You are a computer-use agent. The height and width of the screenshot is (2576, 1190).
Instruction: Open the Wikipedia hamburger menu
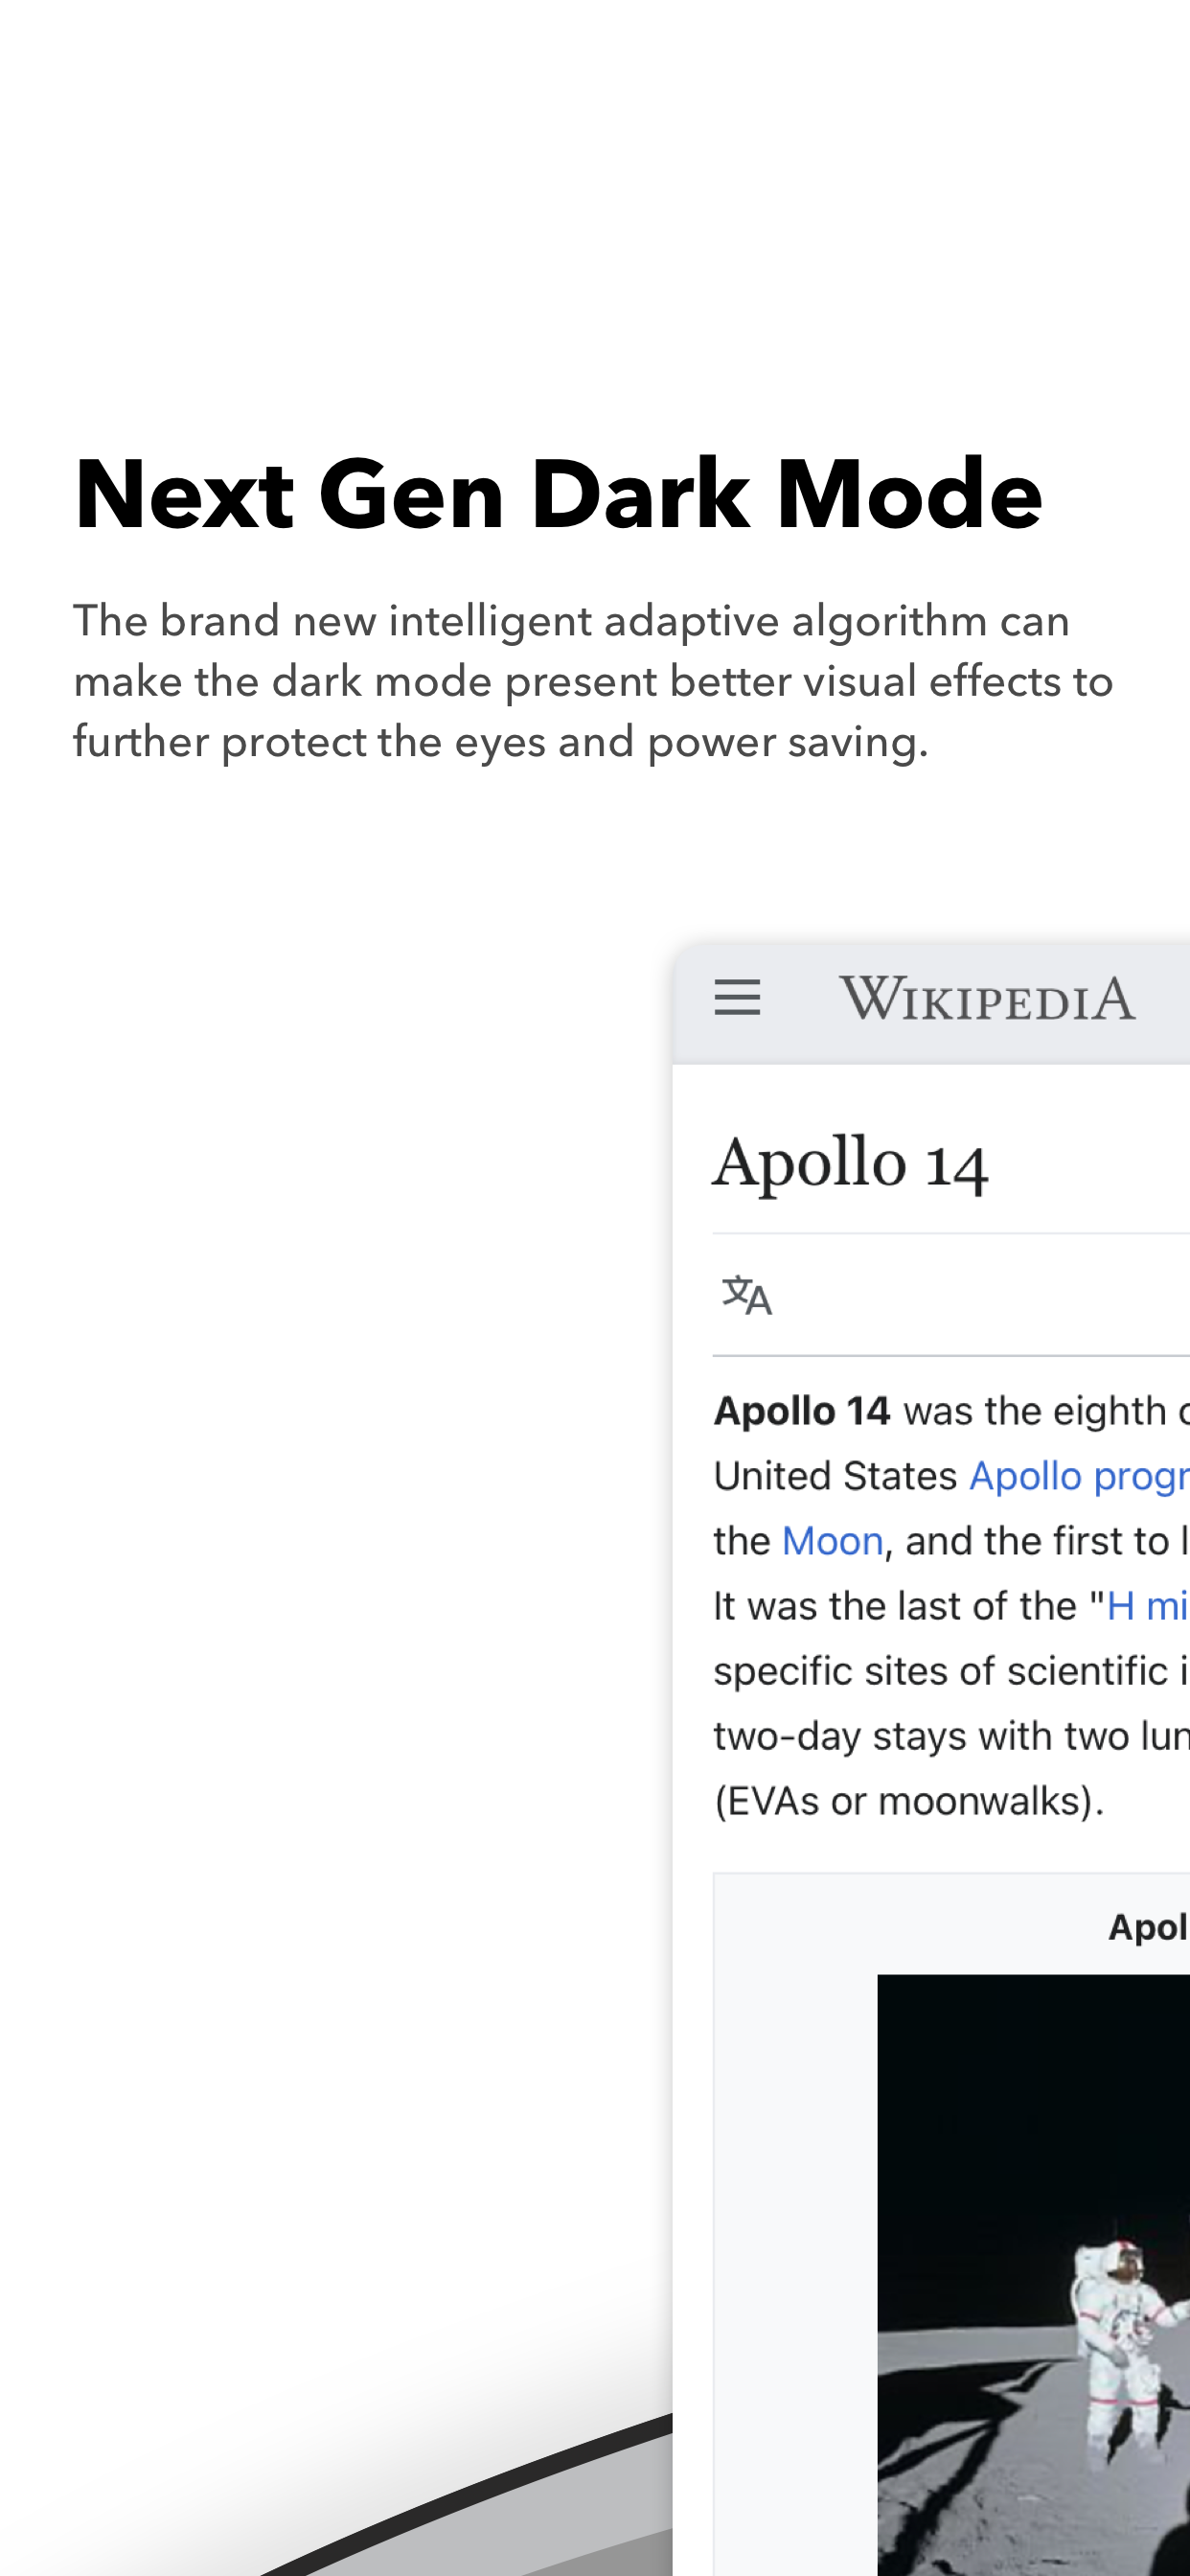(x=737, y=998)
